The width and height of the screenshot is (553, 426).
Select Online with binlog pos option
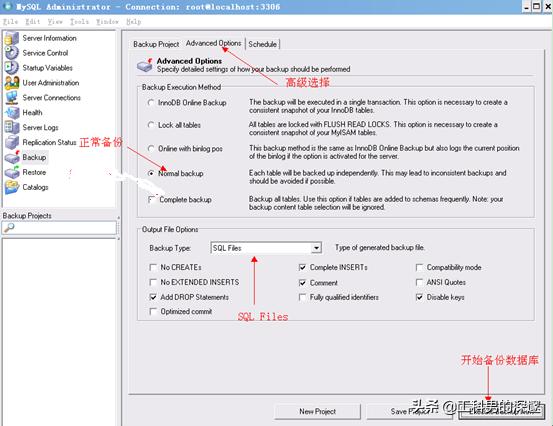[x=151, y=148]
